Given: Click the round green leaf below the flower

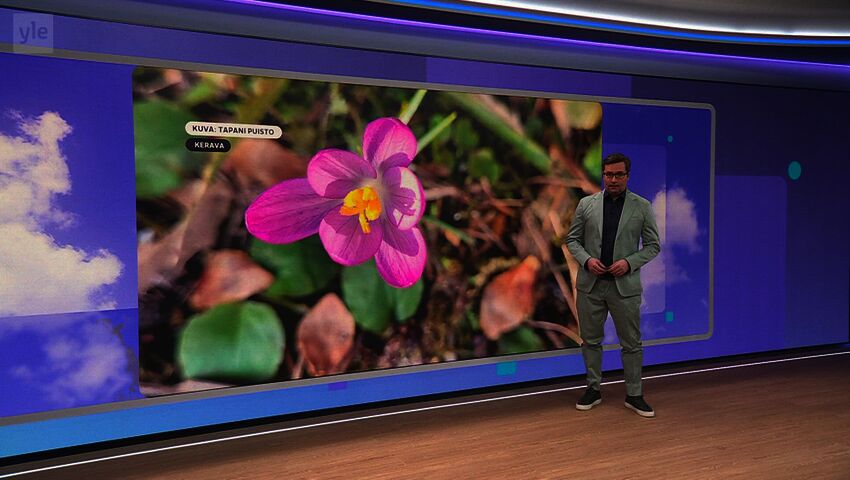Looking at the screenshot, I should [231, 341].
